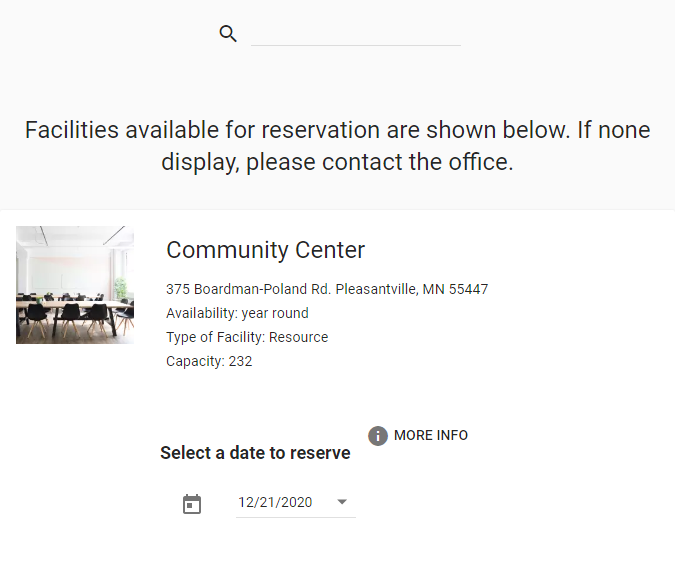Open the MORE INFO link
The width and height of the screenshot is (675, 564).
(x=430, y=435)
